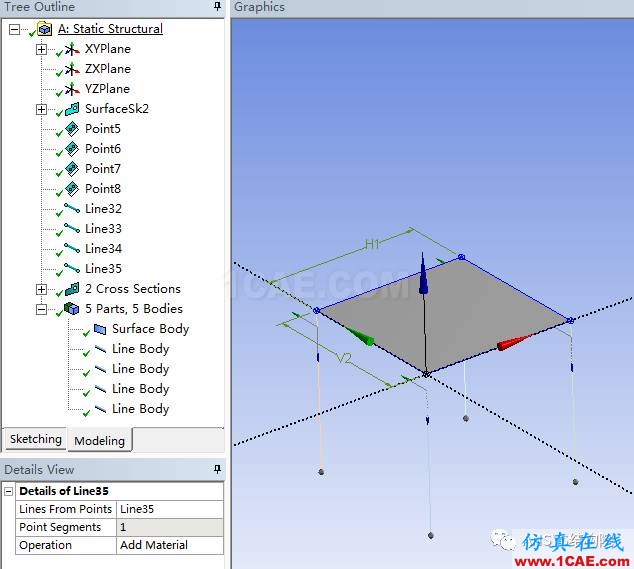The width and height of the screenshot is (634, 569).
Task: Switch to the Modeling tab
Action: (x=100, y=440)
